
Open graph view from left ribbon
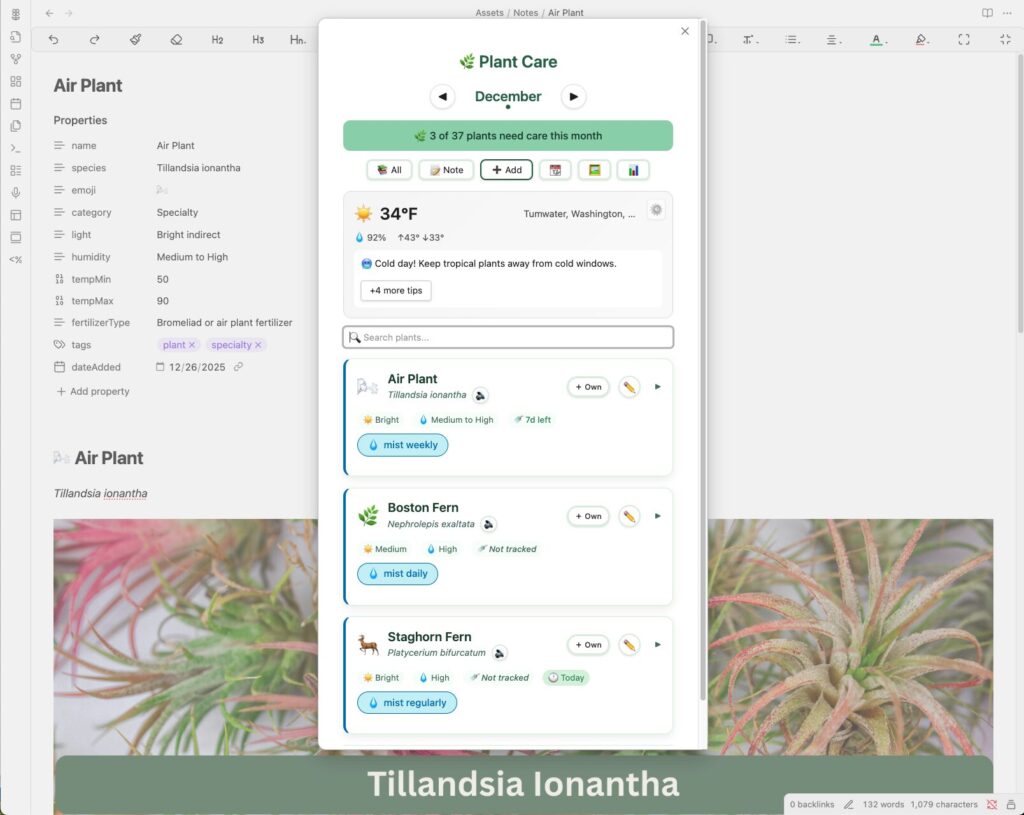click(x=15, y=59)
